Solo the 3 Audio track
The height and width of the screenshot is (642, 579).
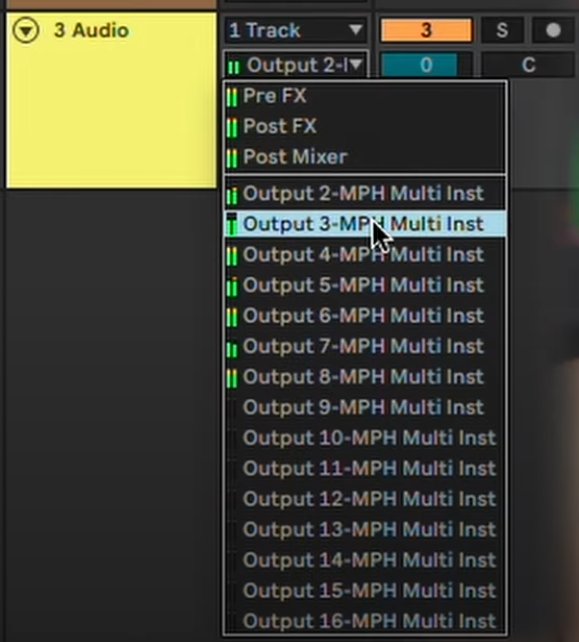502,30
